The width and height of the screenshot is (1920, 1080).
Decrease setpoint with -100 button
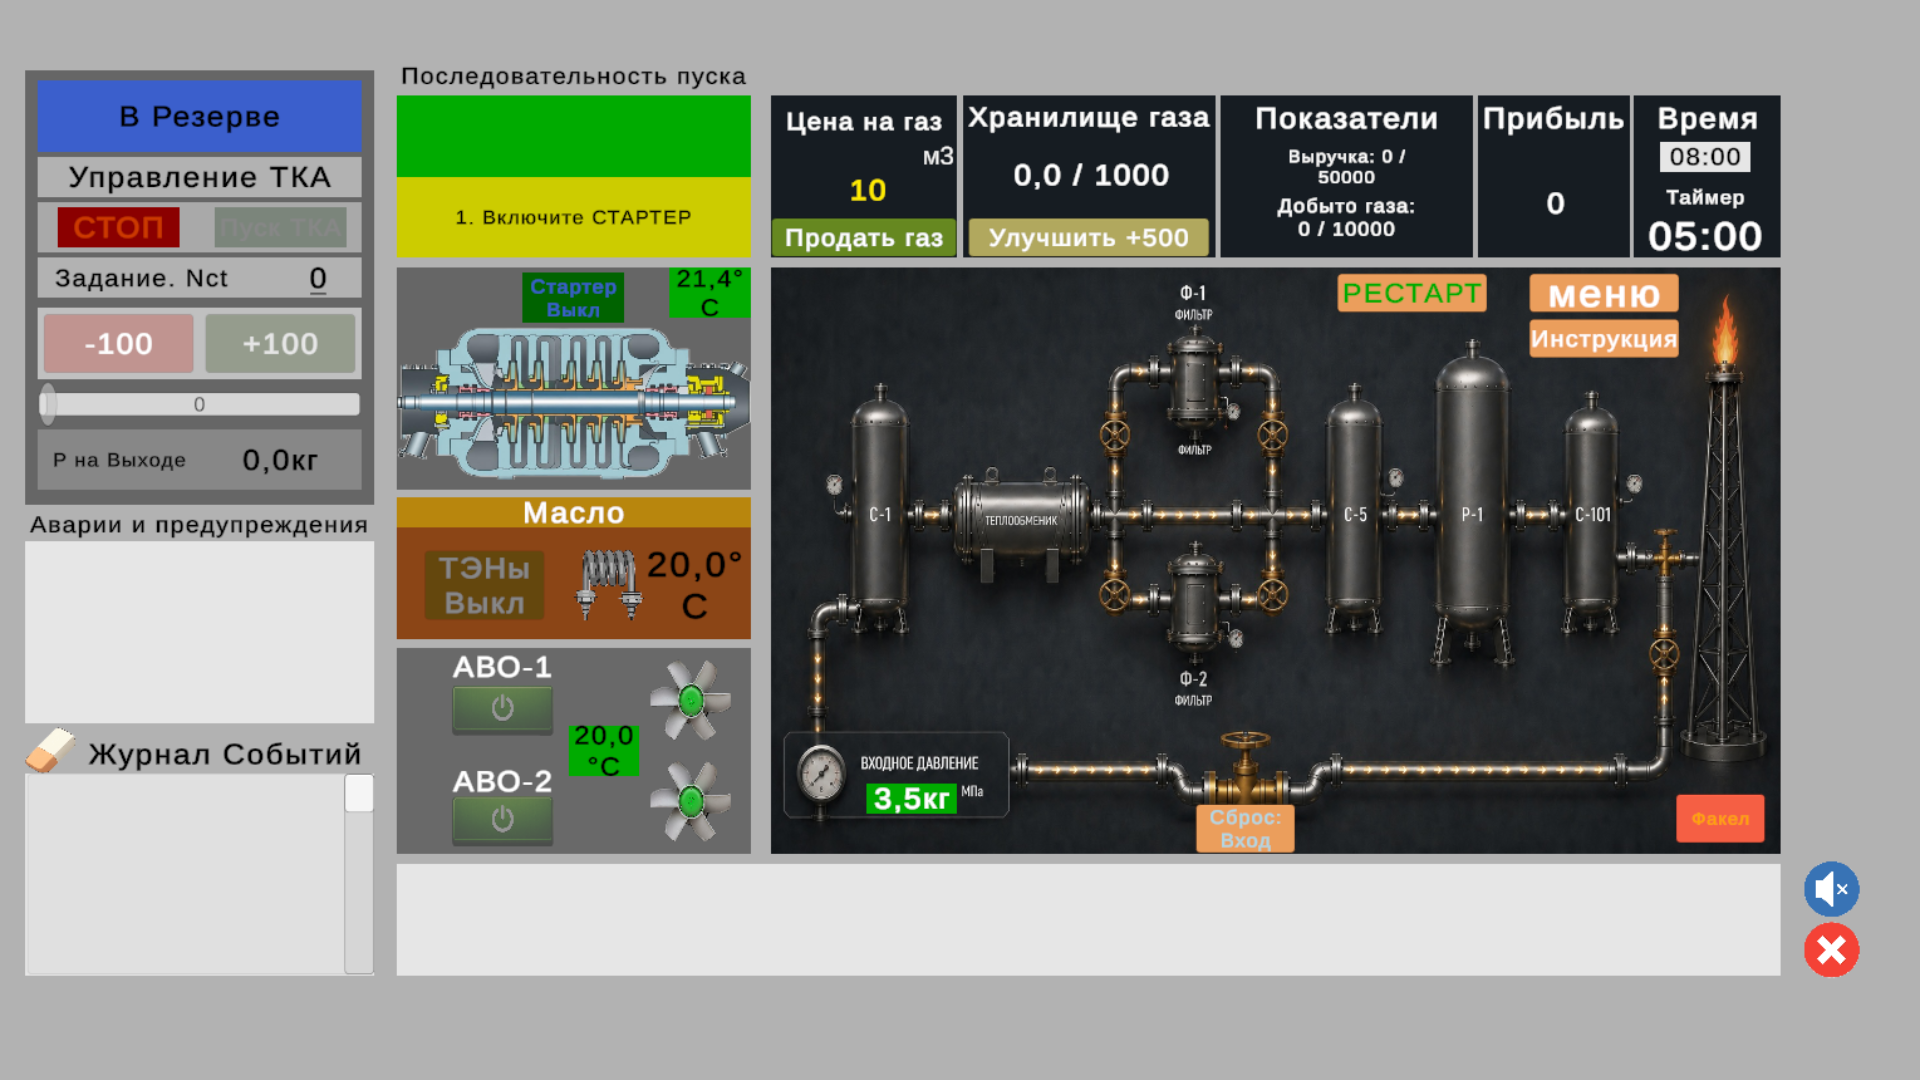tap(119, 344)
